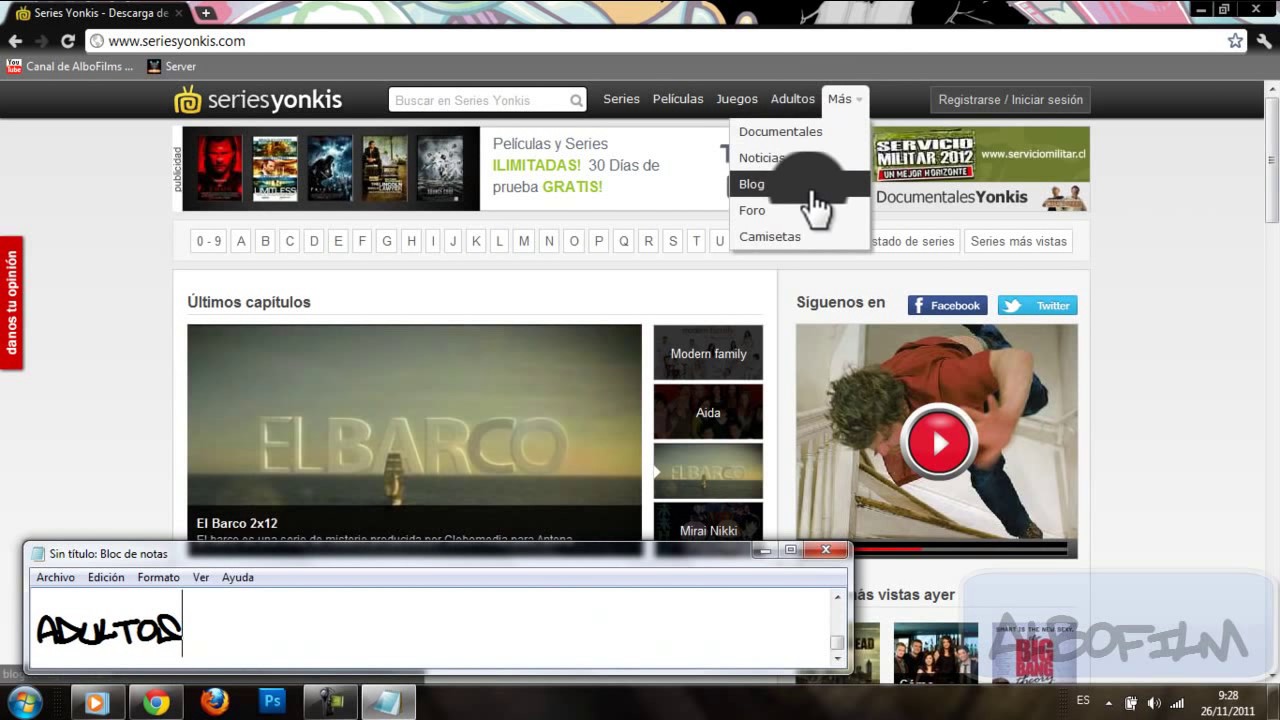Viewport: 1280px width, 720px height.
Task: Launch Firefox from the taskbar
Action: (x=214, y=703)
